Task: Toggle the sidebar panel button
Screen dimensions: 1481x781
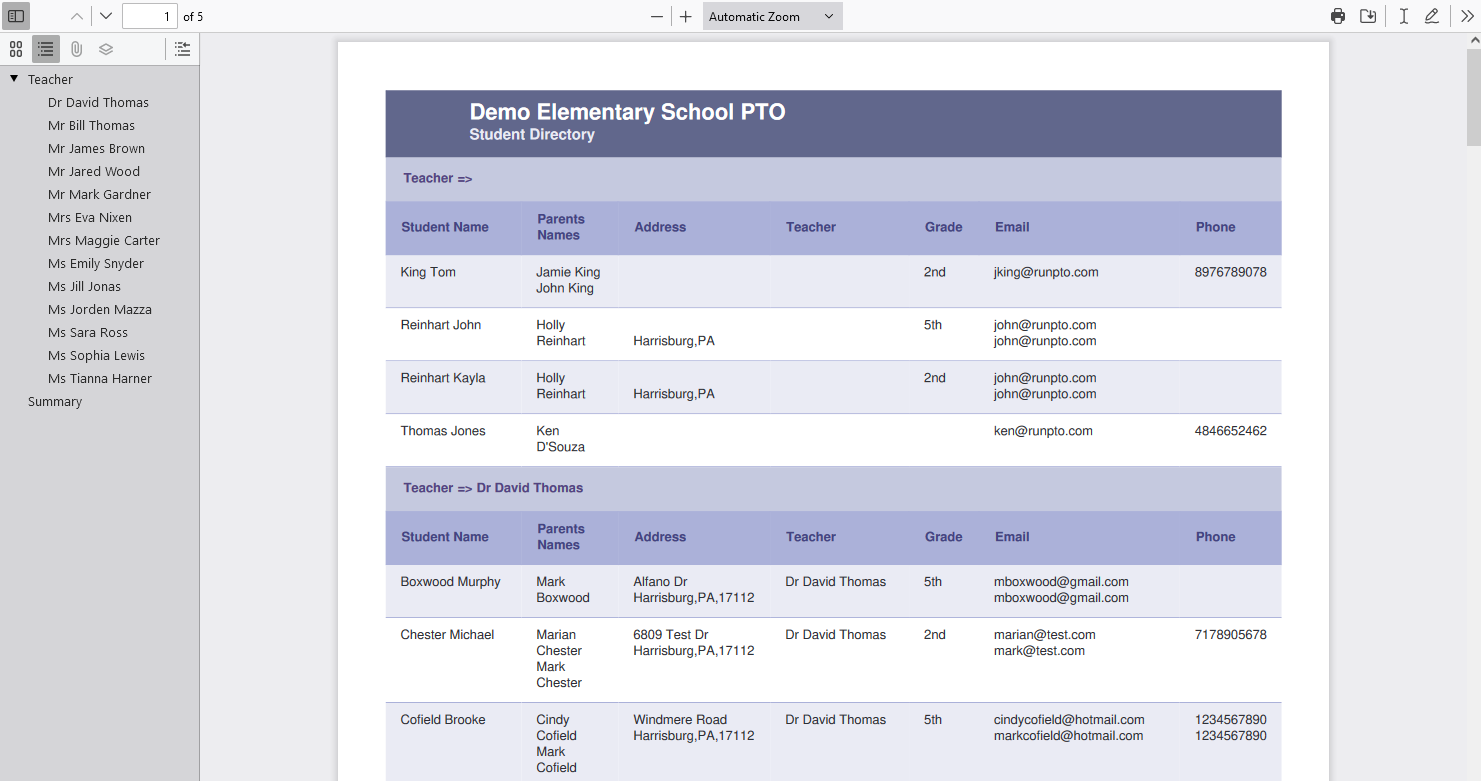Action: [x=16, y=16]
